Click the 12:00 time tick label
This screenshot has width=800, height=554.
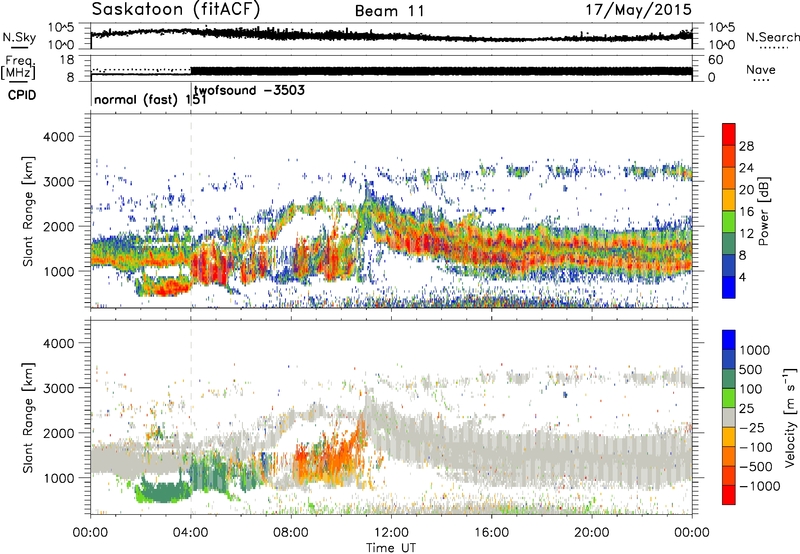pyautogui.click(x=391, y=533)
